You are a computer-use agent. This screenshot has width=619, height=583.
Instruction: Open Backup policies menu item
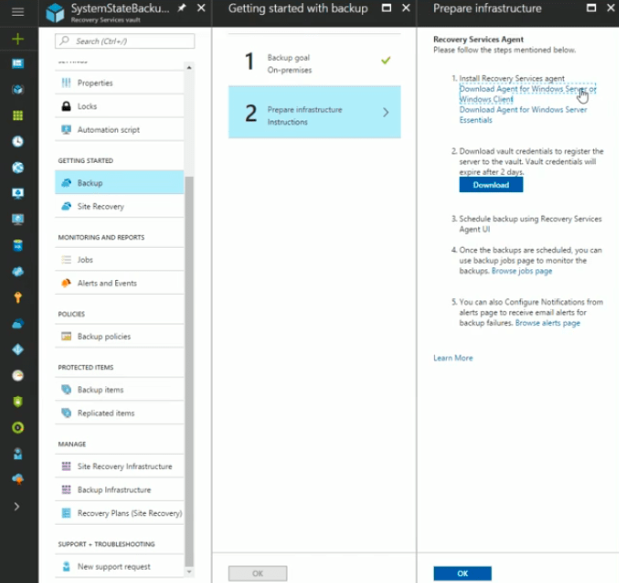point(119,336)
